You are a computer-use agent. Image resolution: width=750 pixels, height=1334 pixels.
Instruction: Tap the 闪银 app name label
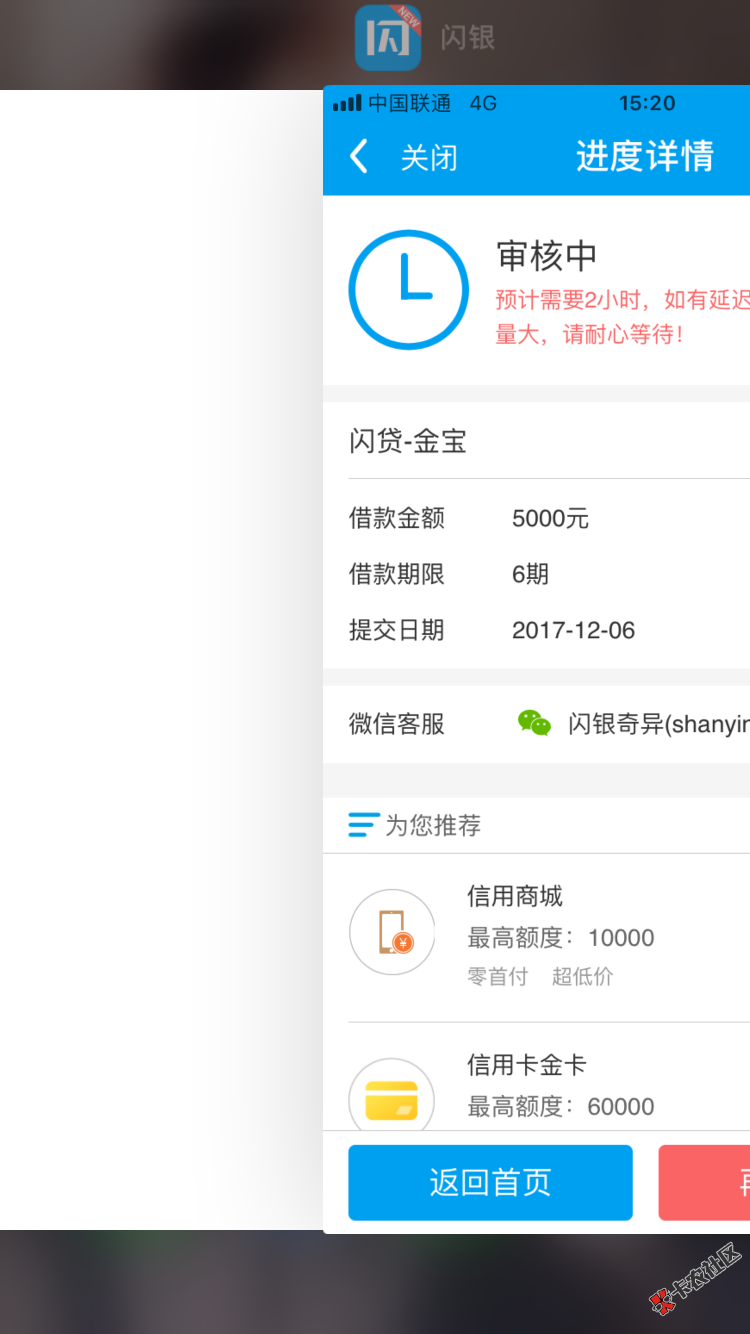tap(468, 38)
